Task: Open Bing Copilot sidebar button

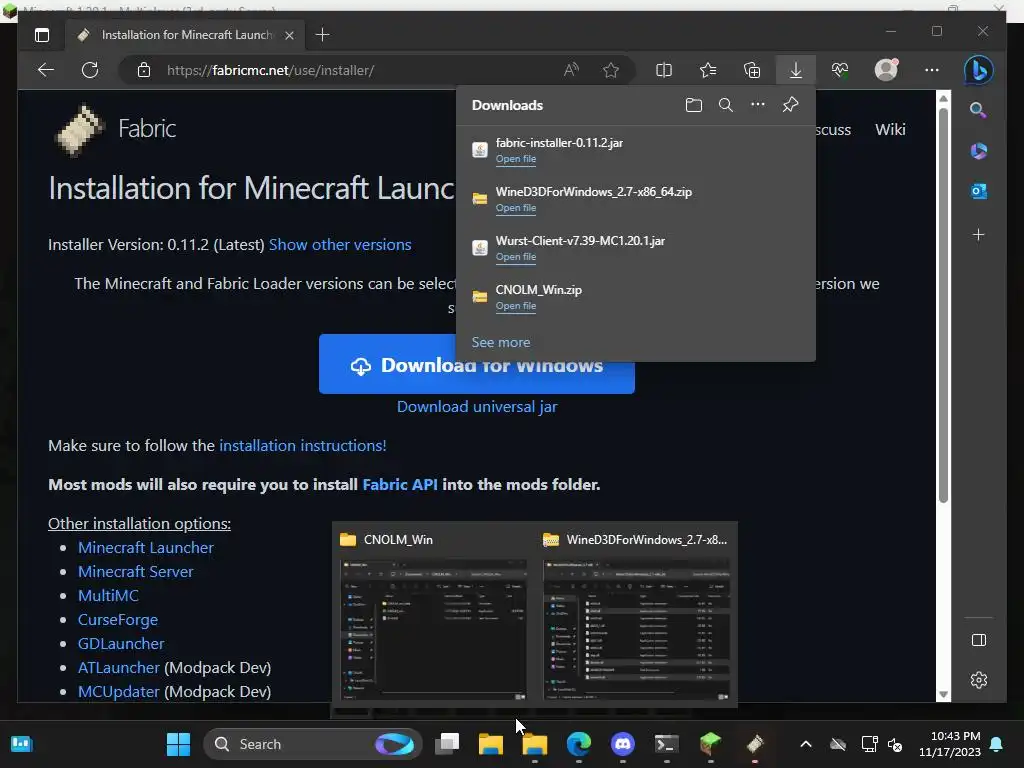Action: [978, 70]
